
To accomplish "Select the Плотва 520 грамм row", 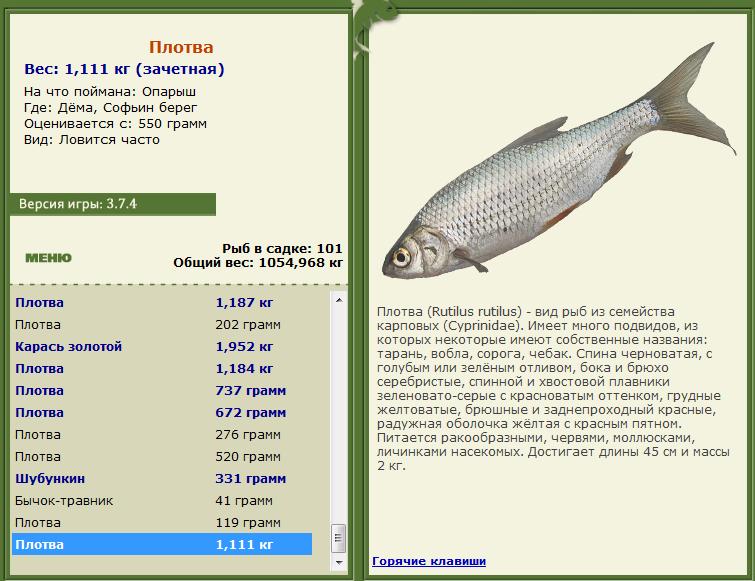I will [162, 457].
